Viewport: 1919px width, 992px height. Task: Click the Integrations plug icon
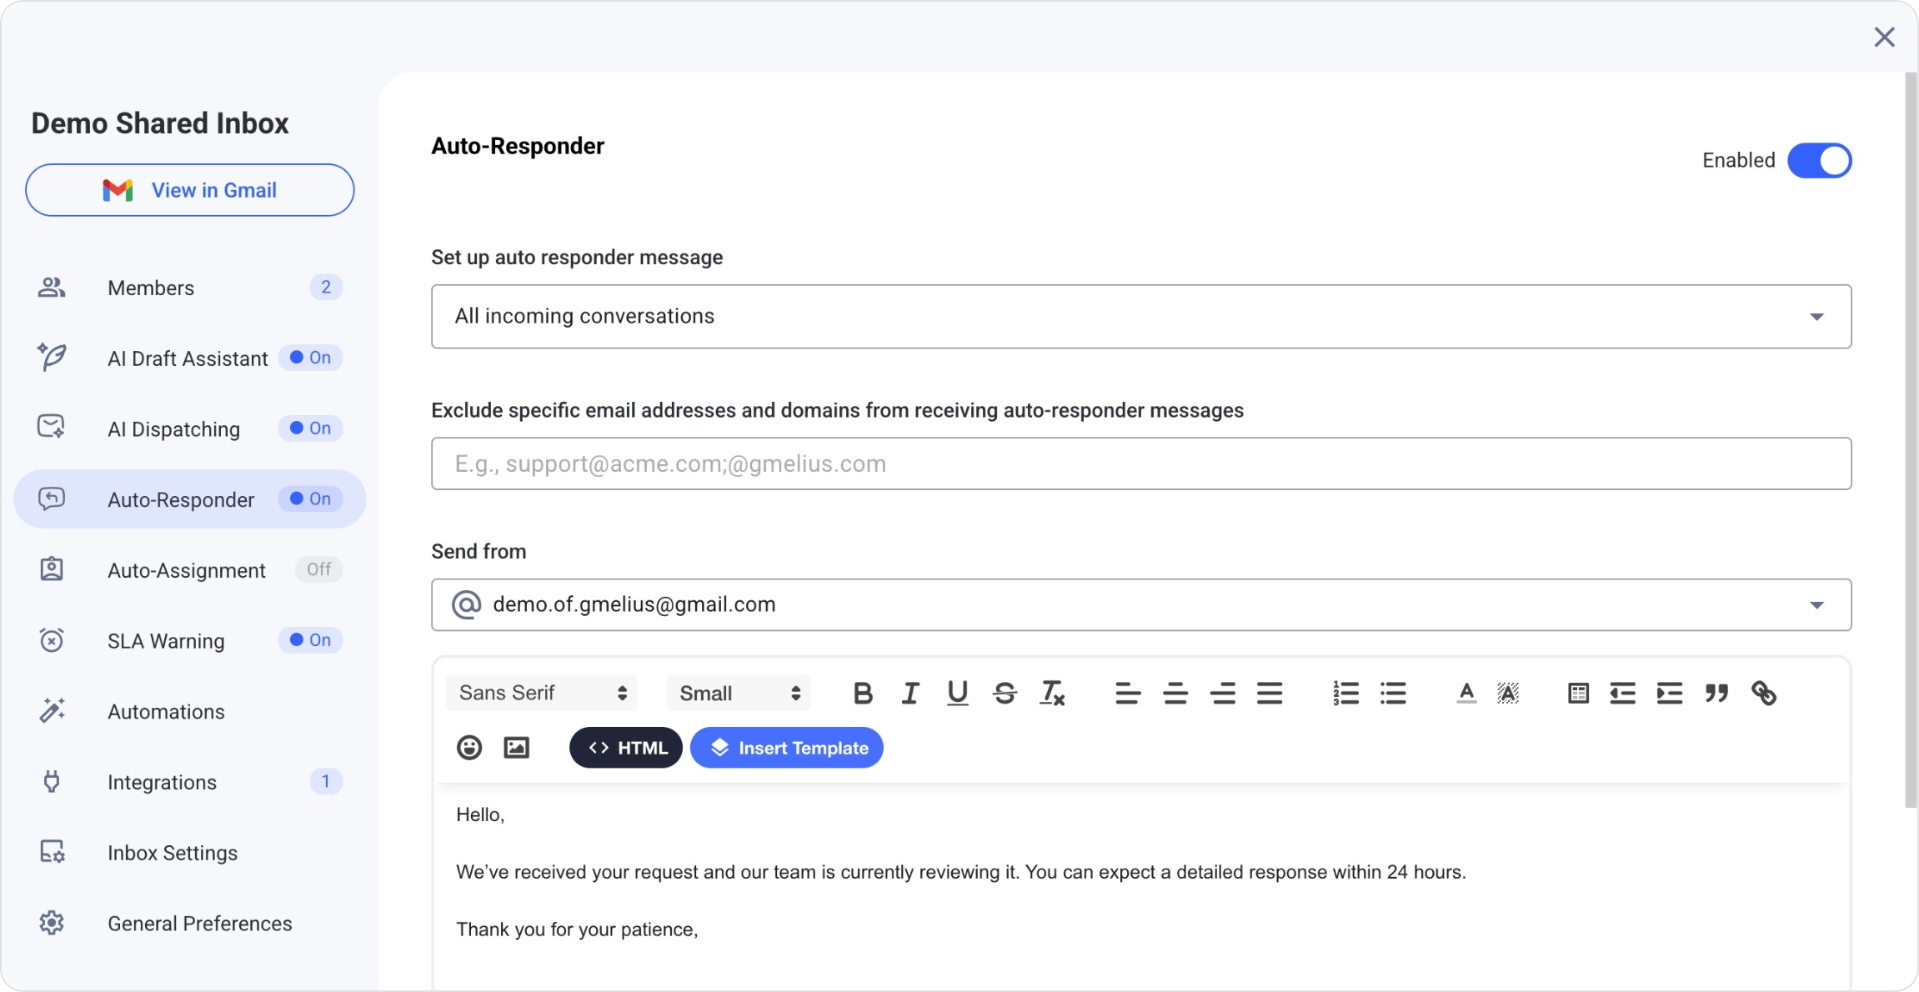[x=52, y=782]
